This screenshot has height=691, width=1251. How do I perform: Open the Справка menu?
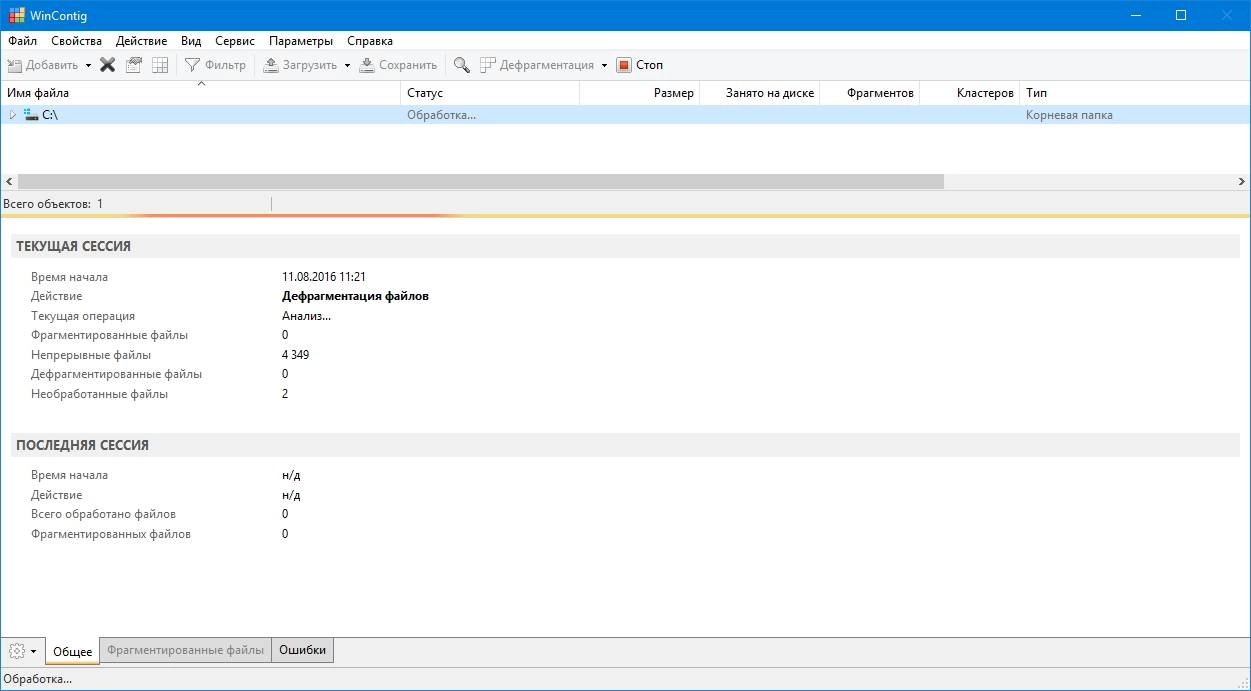369,41
